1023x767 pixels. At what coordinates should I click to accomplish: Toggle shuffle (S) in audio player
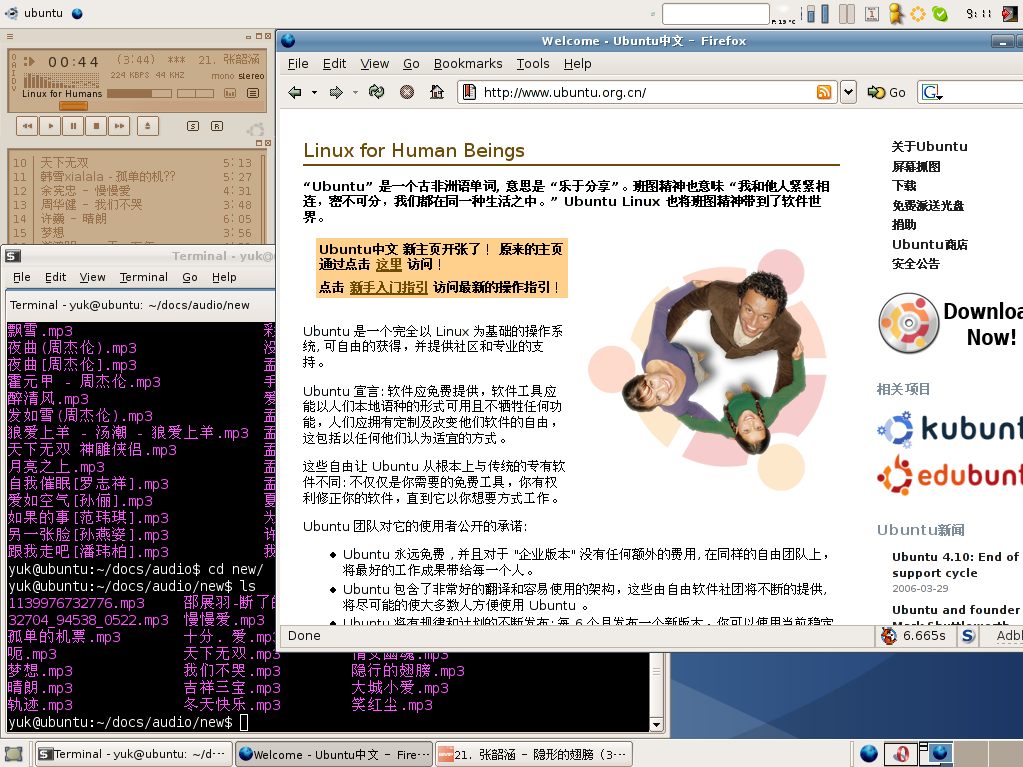tap(192, 126)
